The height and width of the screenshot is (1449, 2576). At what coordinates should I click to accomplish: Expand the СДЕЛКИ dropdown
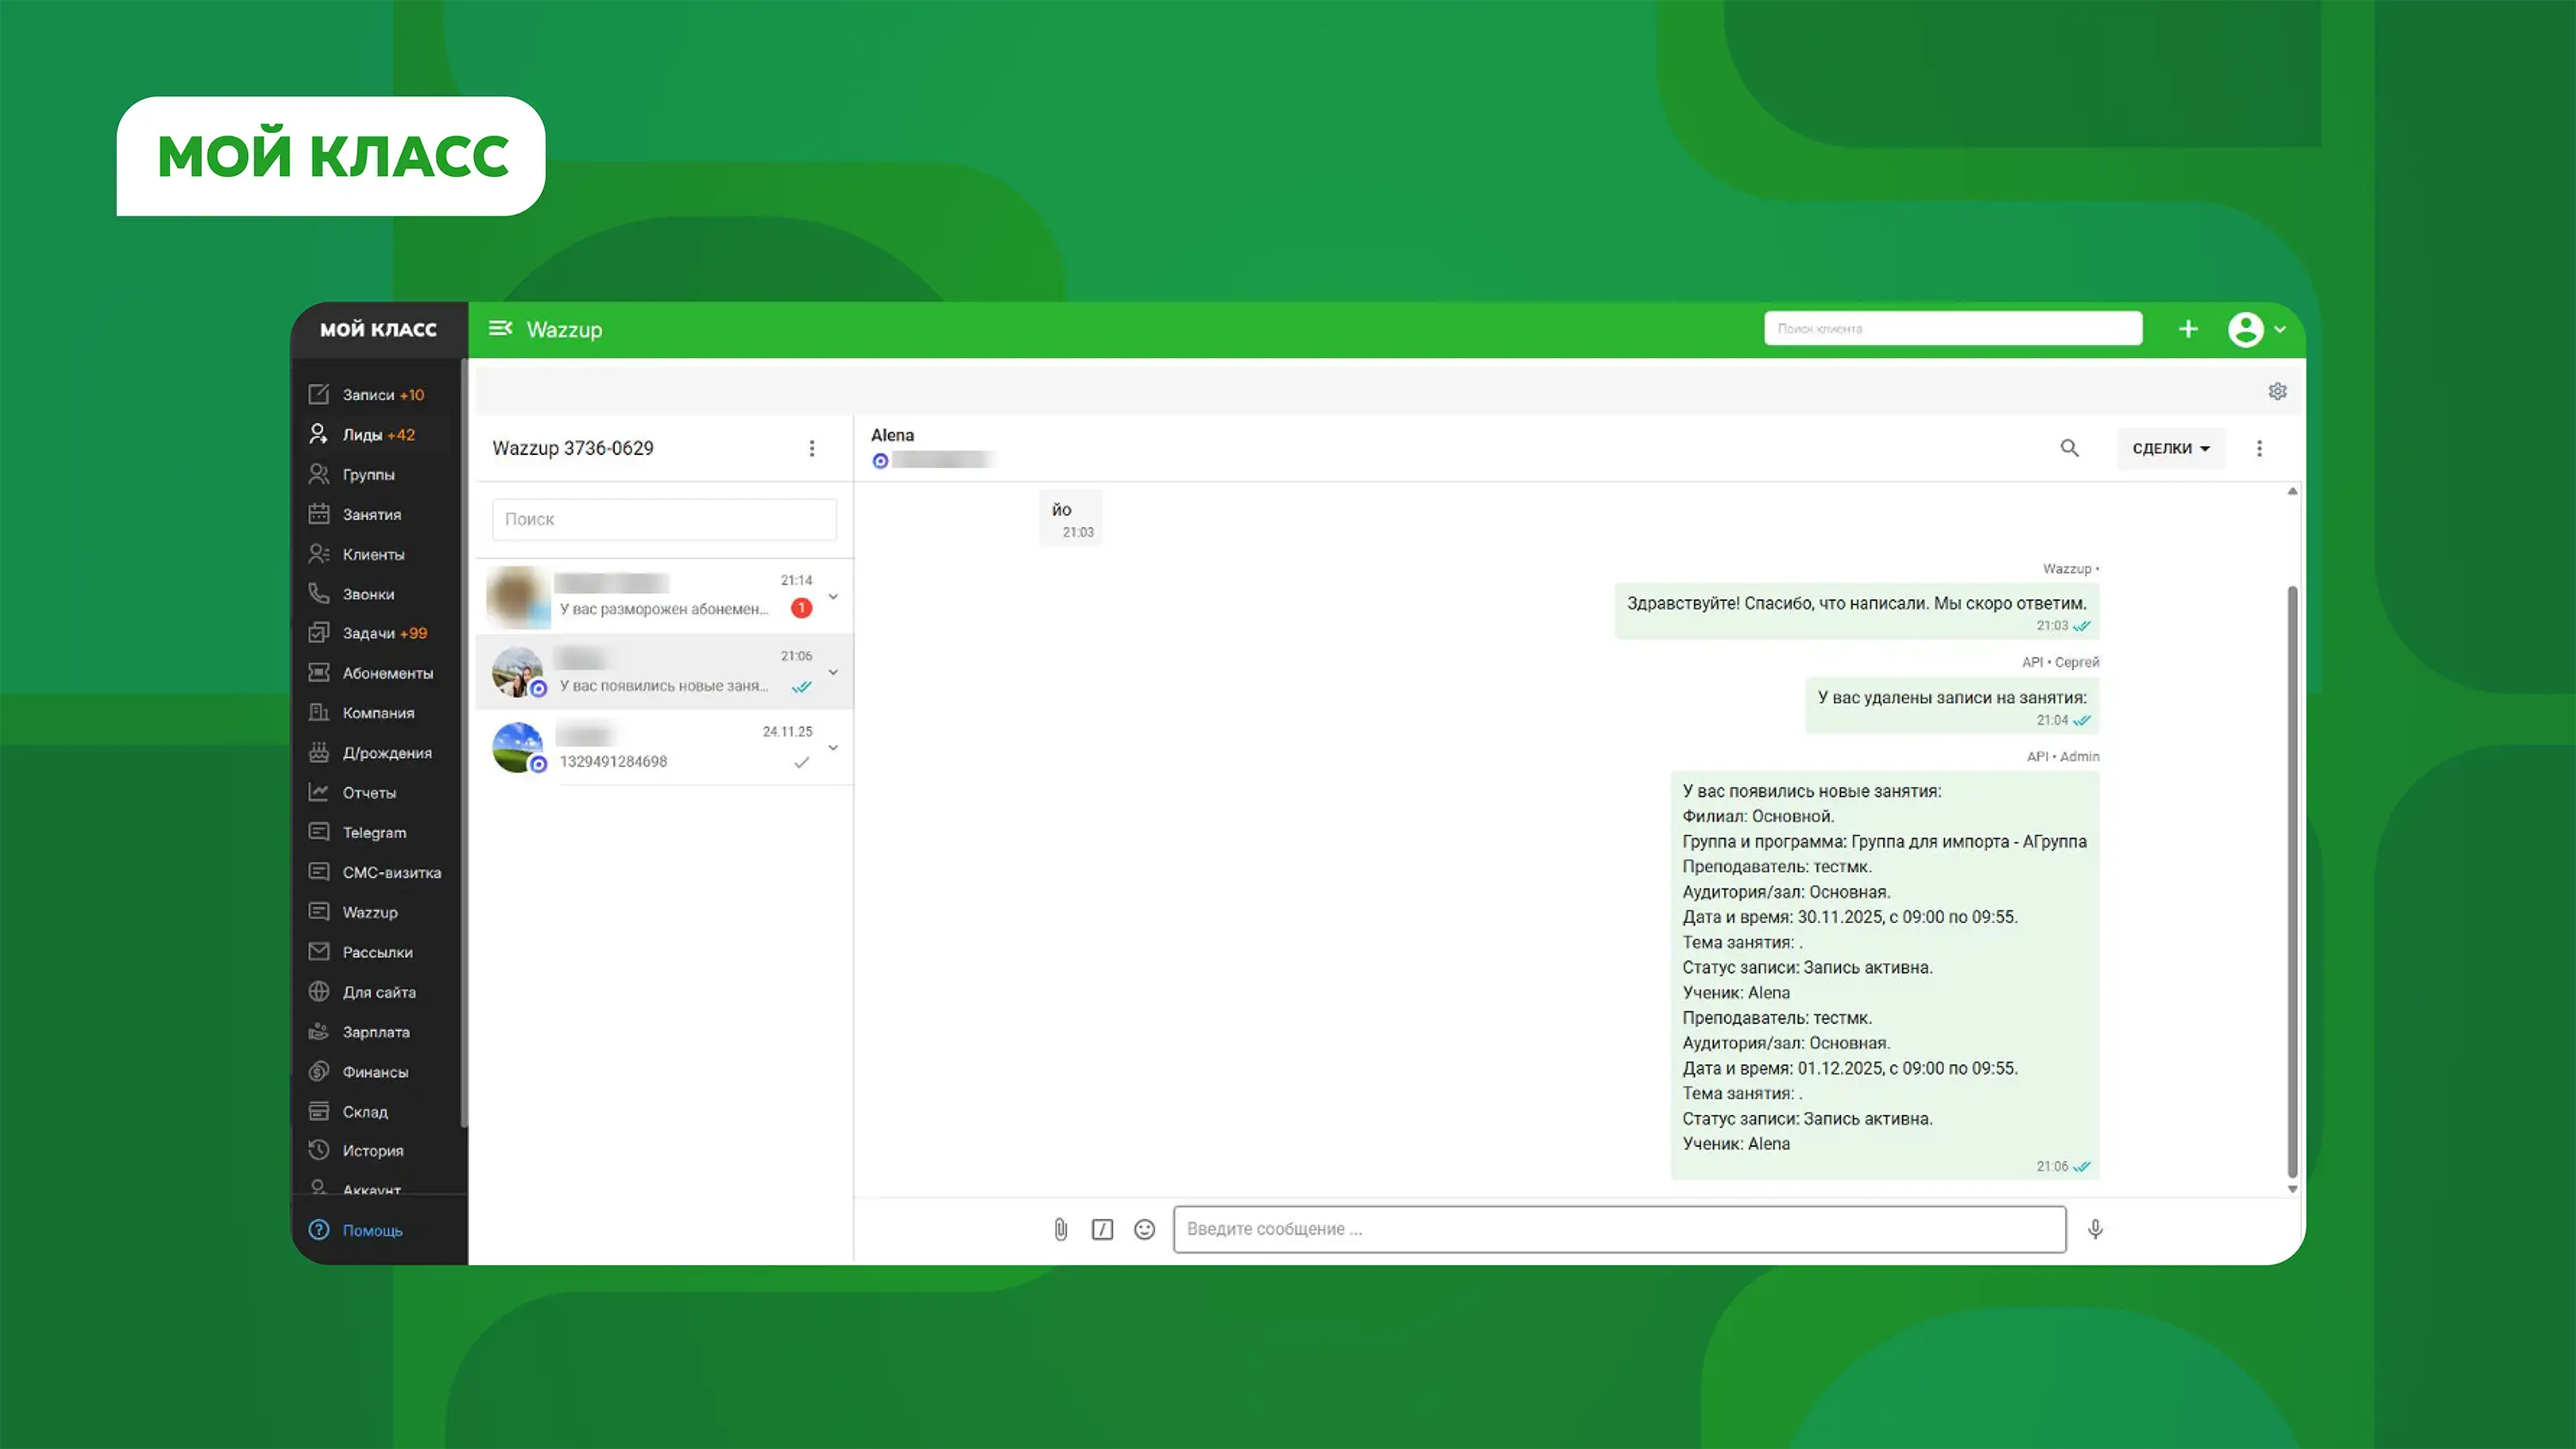tap(2170, 448)
